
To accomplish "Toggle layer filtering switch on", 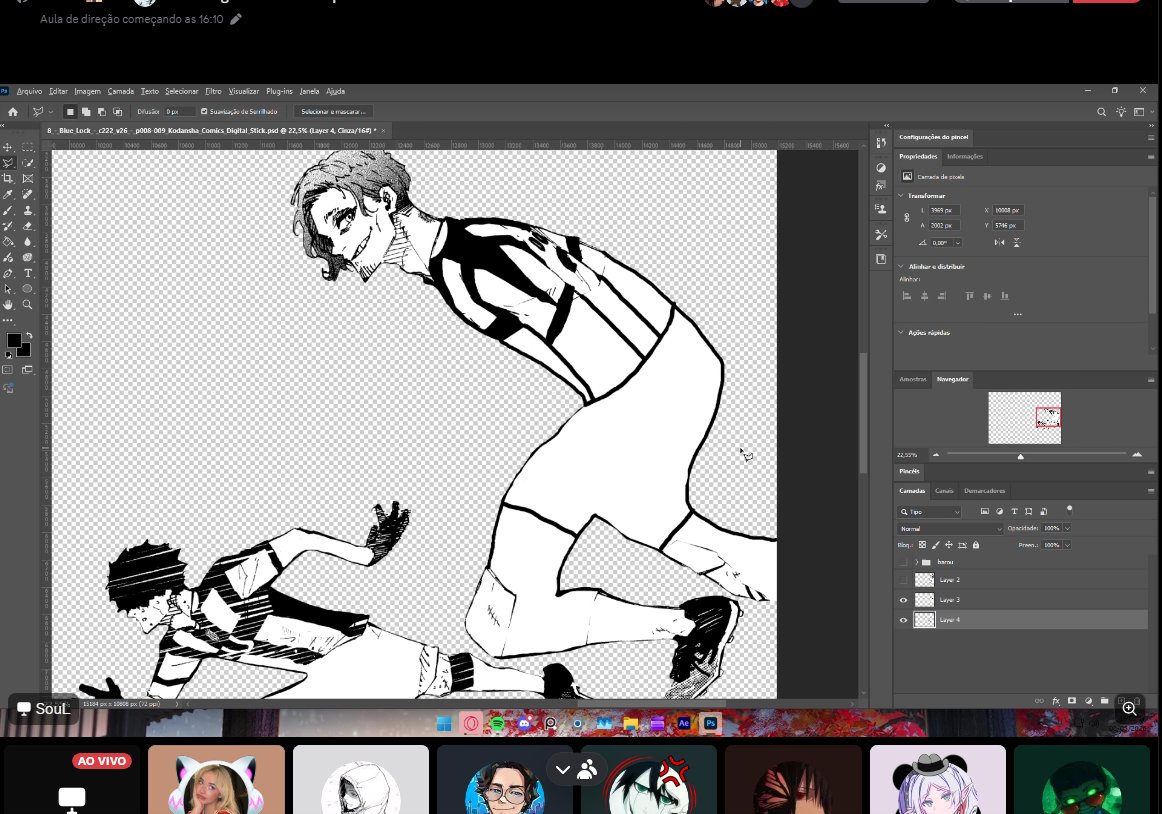I will point(1069,510).
